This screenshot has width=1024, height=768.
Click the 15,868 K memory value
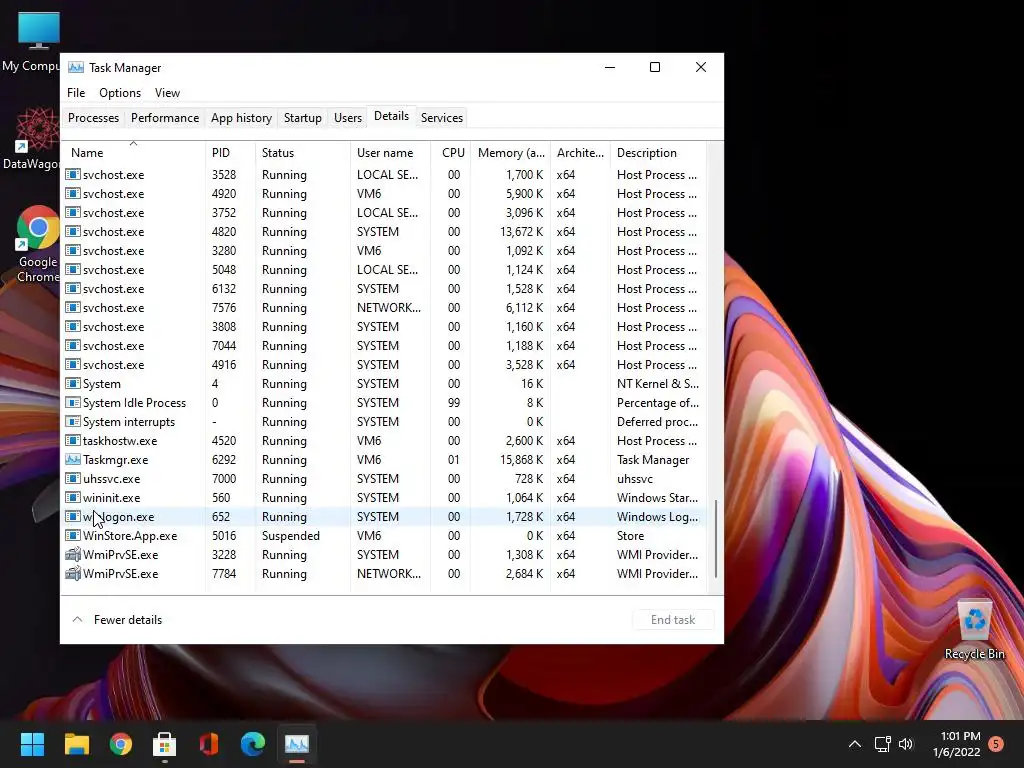coord(522,459)
